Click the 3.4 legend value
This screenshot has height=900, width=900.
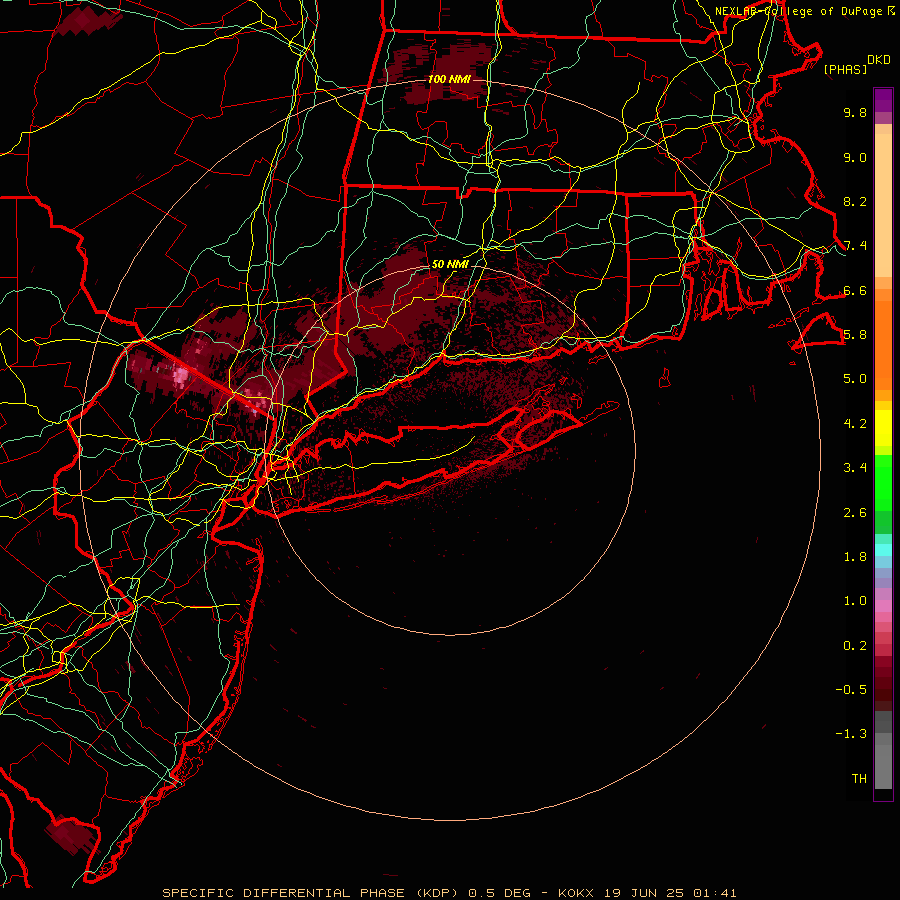coord(855,468)
